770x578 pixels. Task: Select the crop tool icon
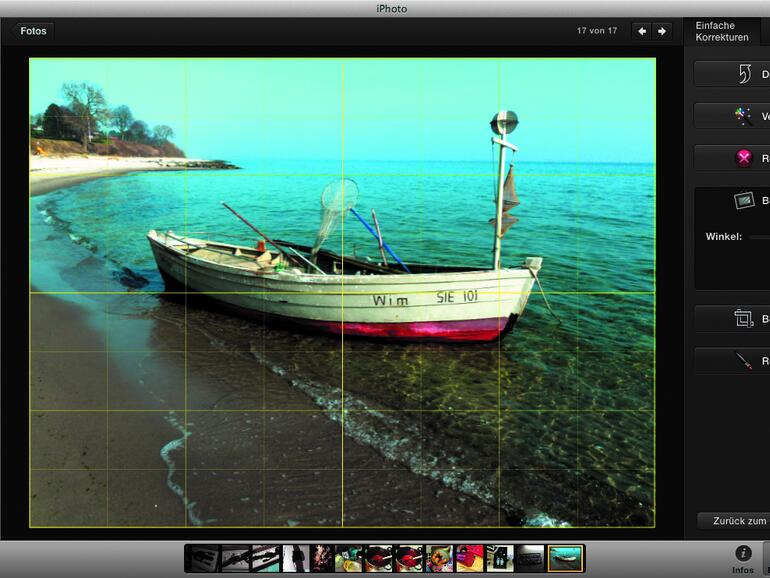(743, 319)
